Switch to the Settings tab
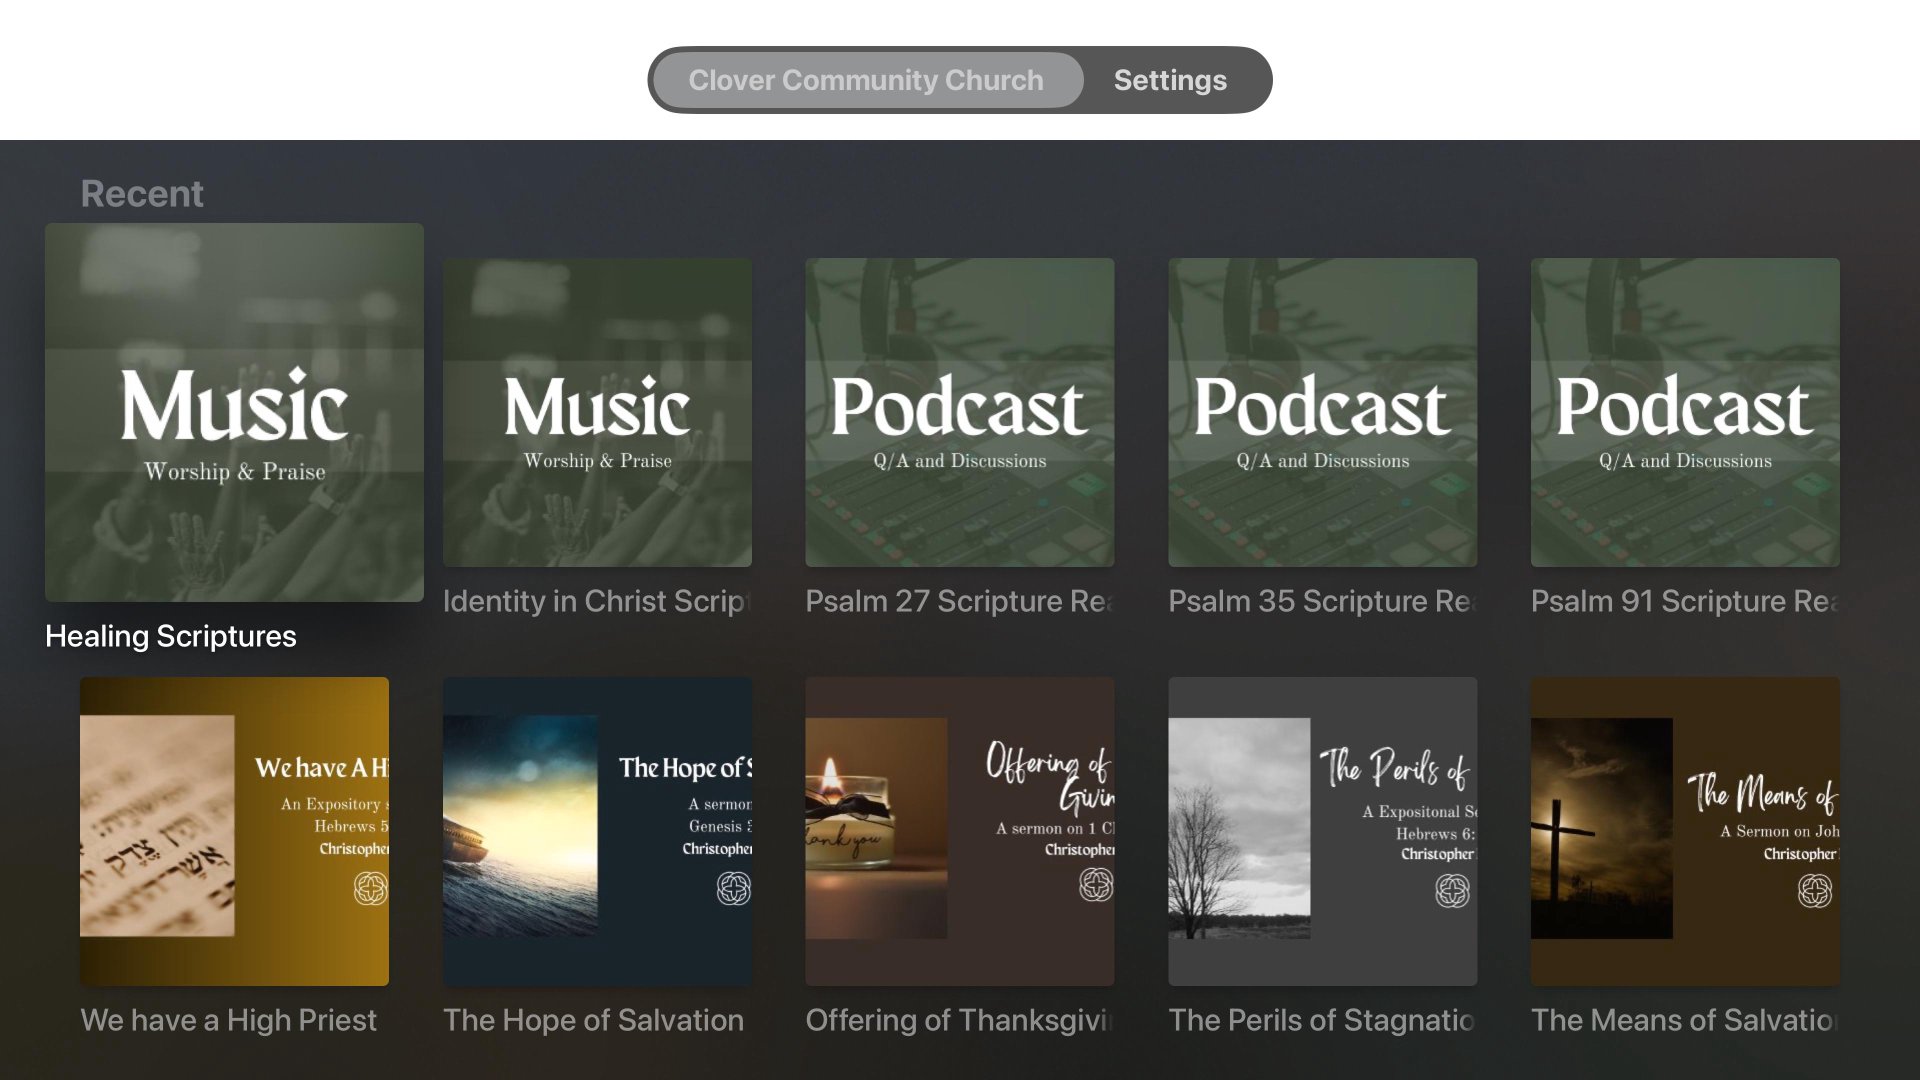This screenshot has height=1080, width=1920. coord(1169,80)
